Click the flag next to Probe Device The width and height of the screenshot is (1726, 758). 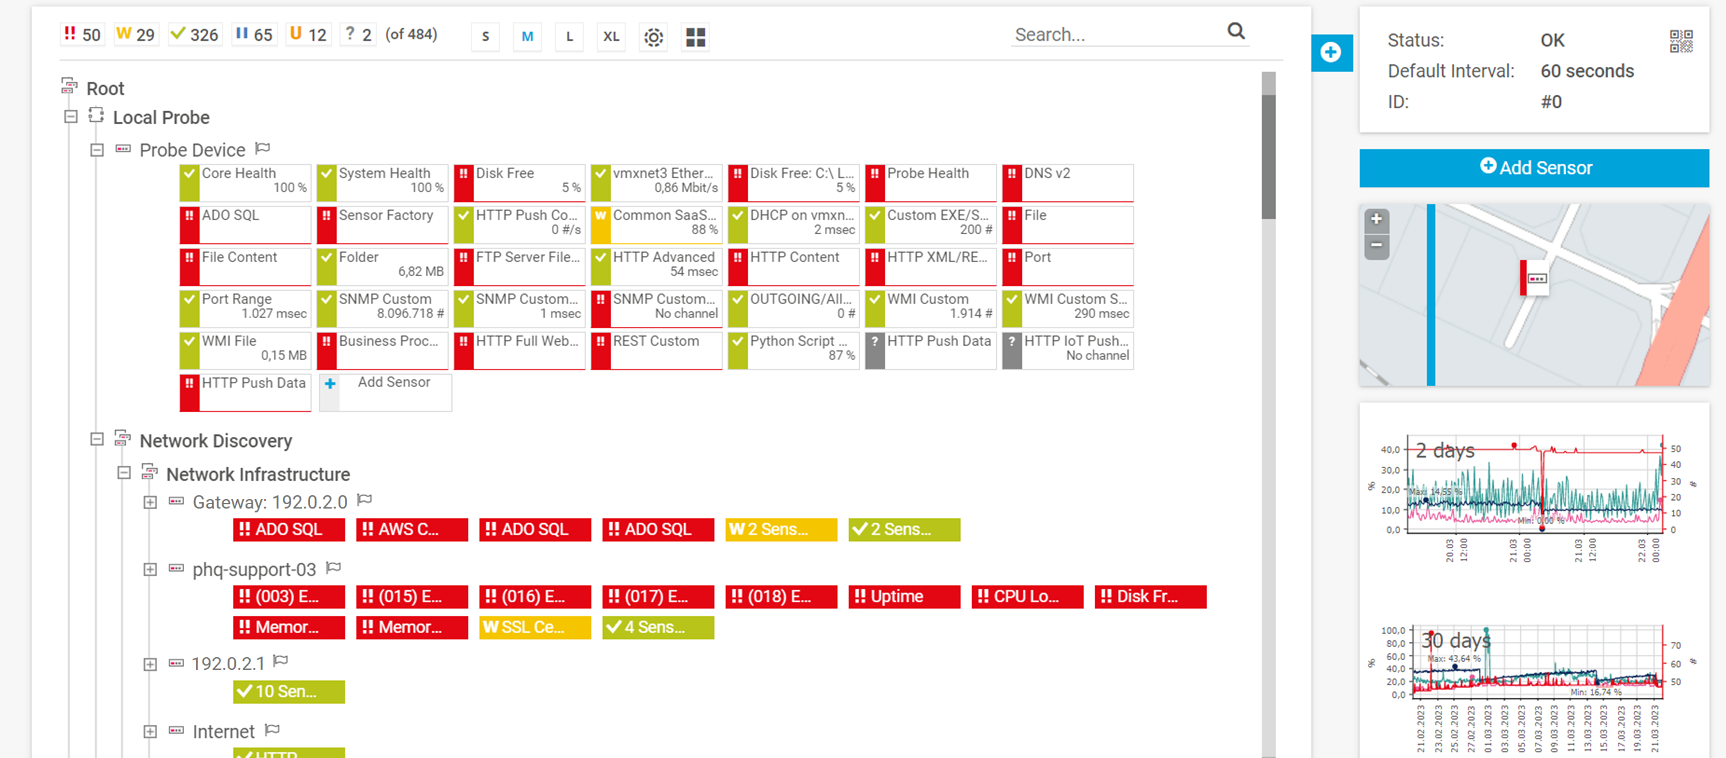coord(263,149)
